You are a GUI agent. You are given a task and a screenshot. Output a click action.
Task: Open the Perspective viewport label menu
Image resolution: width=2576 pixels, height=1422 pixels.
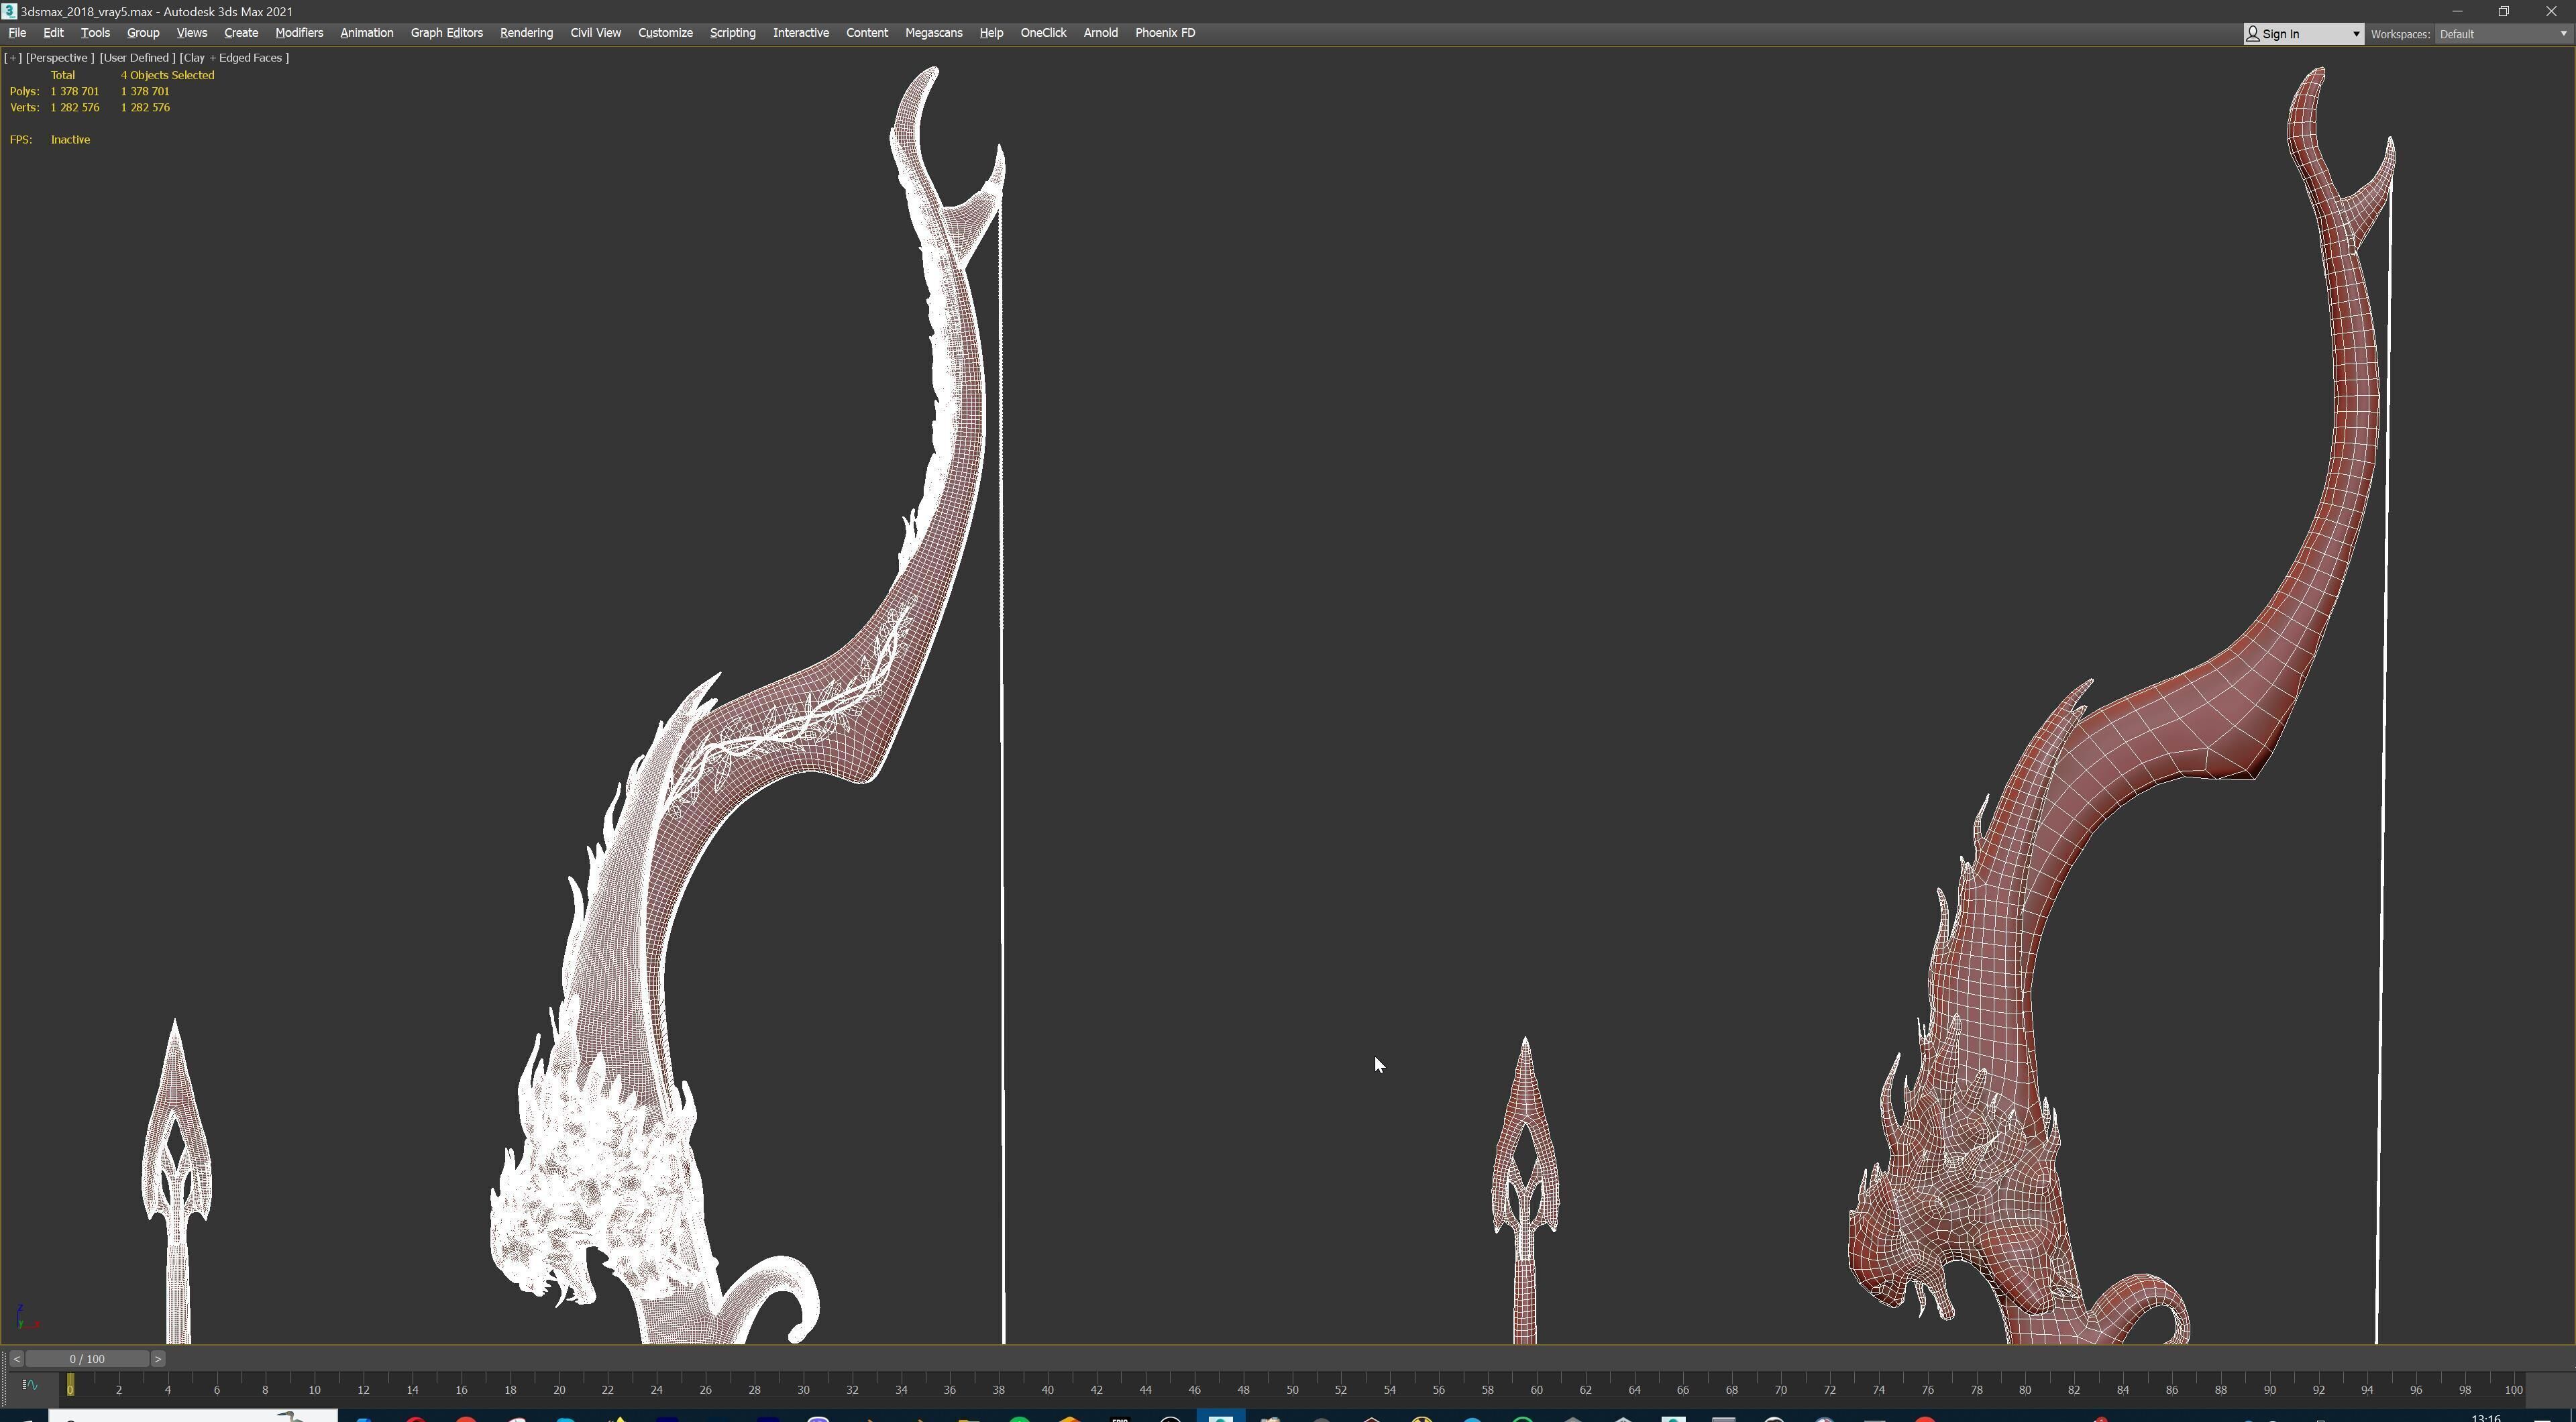pos(60,58)
